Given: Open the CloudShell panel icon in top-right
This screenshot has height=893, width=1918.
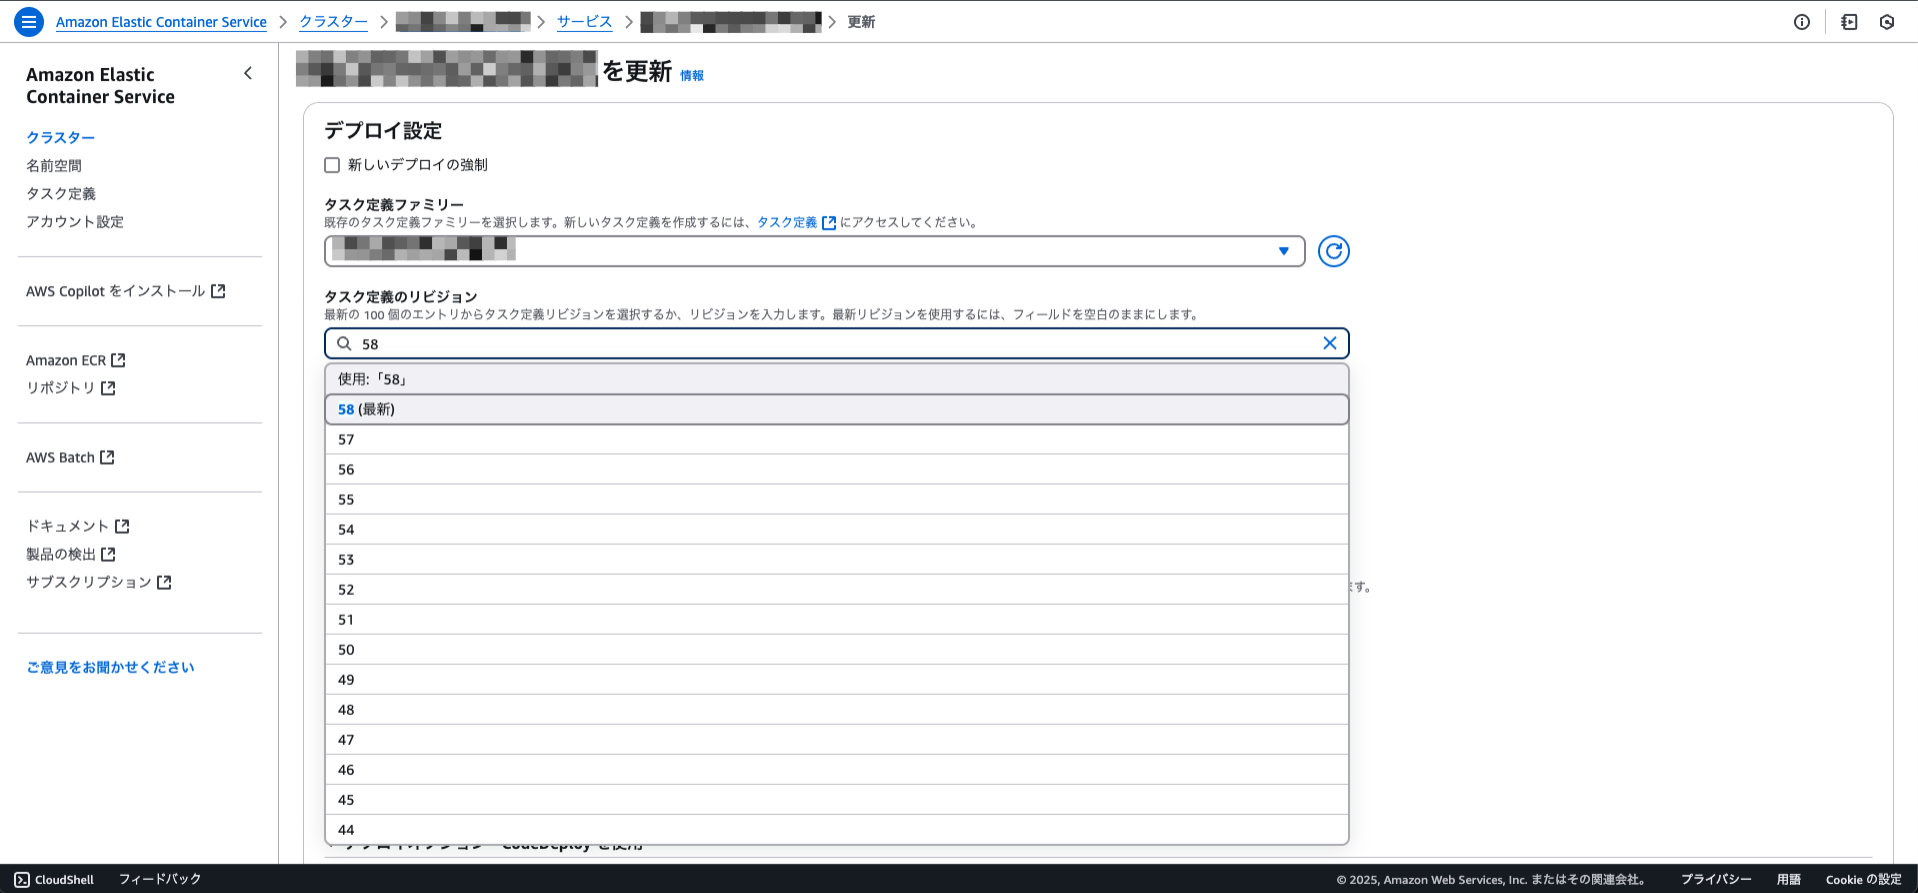Looking at the screenshot, I should tap(1849, 22).
